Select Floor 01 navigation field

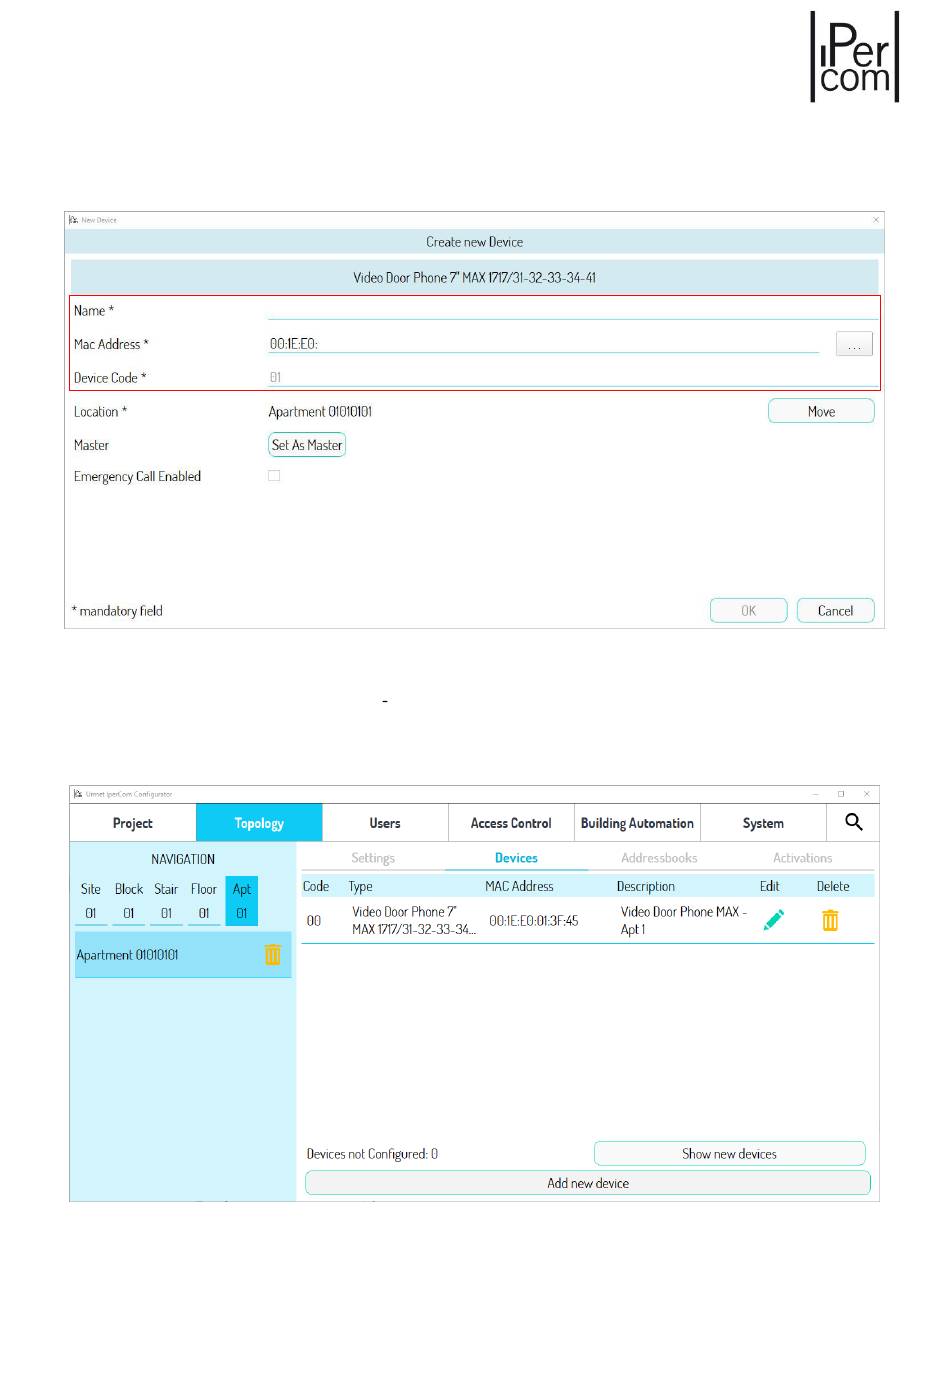click(204, 913)
